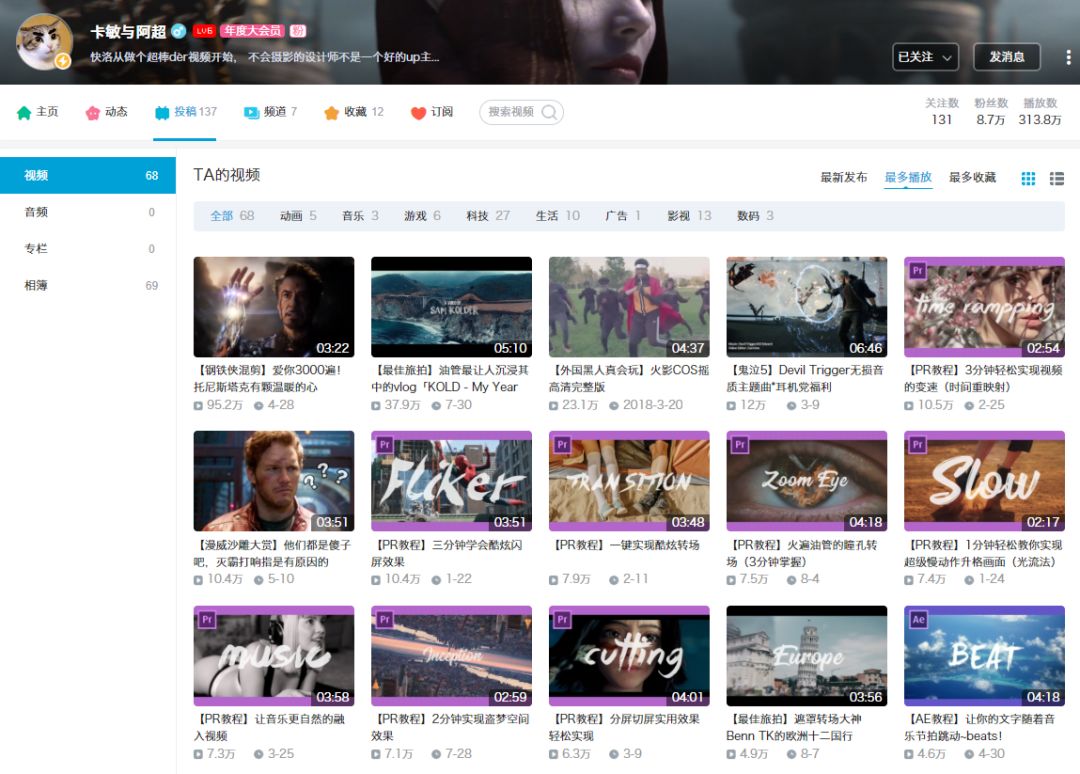Click the 发消息 send message button
Screen dimensions: 1080x774
click(x=1006, y=57)
